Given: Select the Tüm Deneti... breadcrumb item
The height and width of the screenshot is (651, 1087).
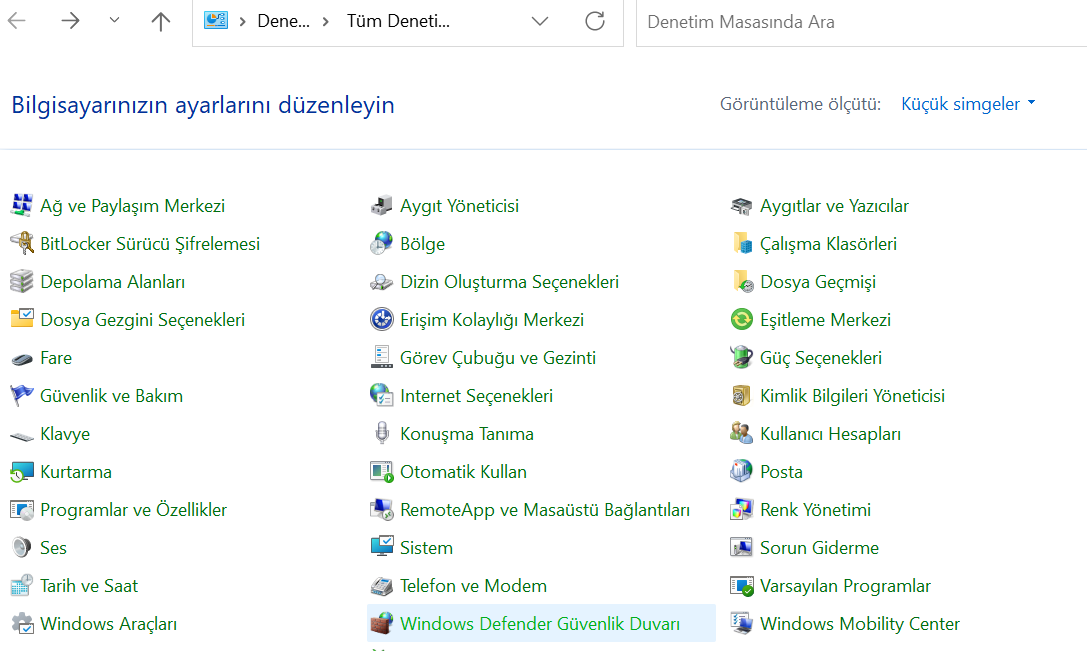Looking at the screenshot, I should pos(398,22).
